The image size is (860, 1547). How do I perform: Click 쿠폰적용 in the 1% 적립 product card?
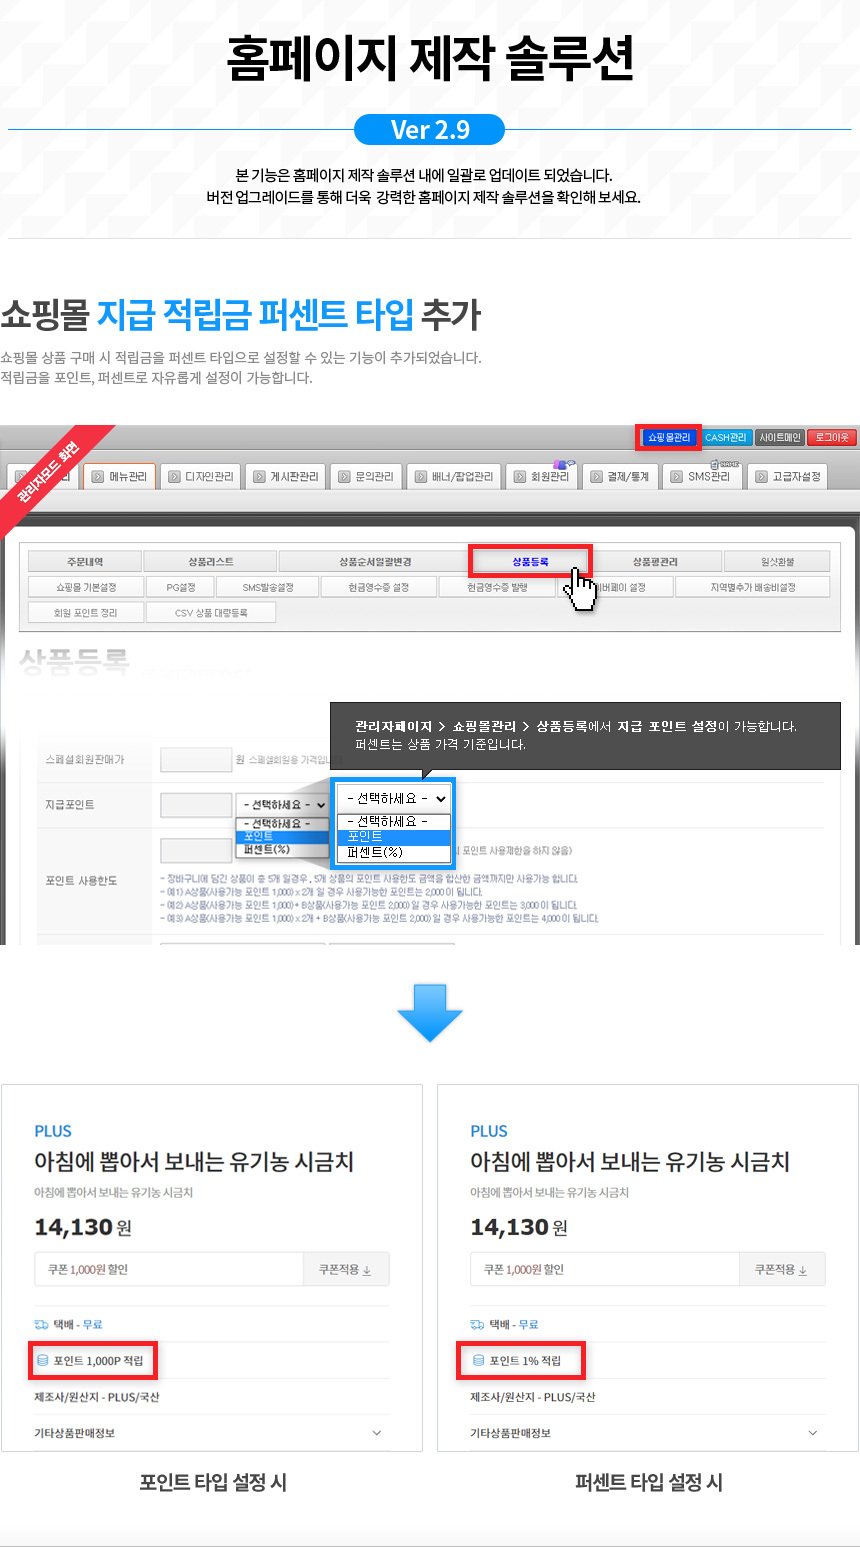[782, 1269]
